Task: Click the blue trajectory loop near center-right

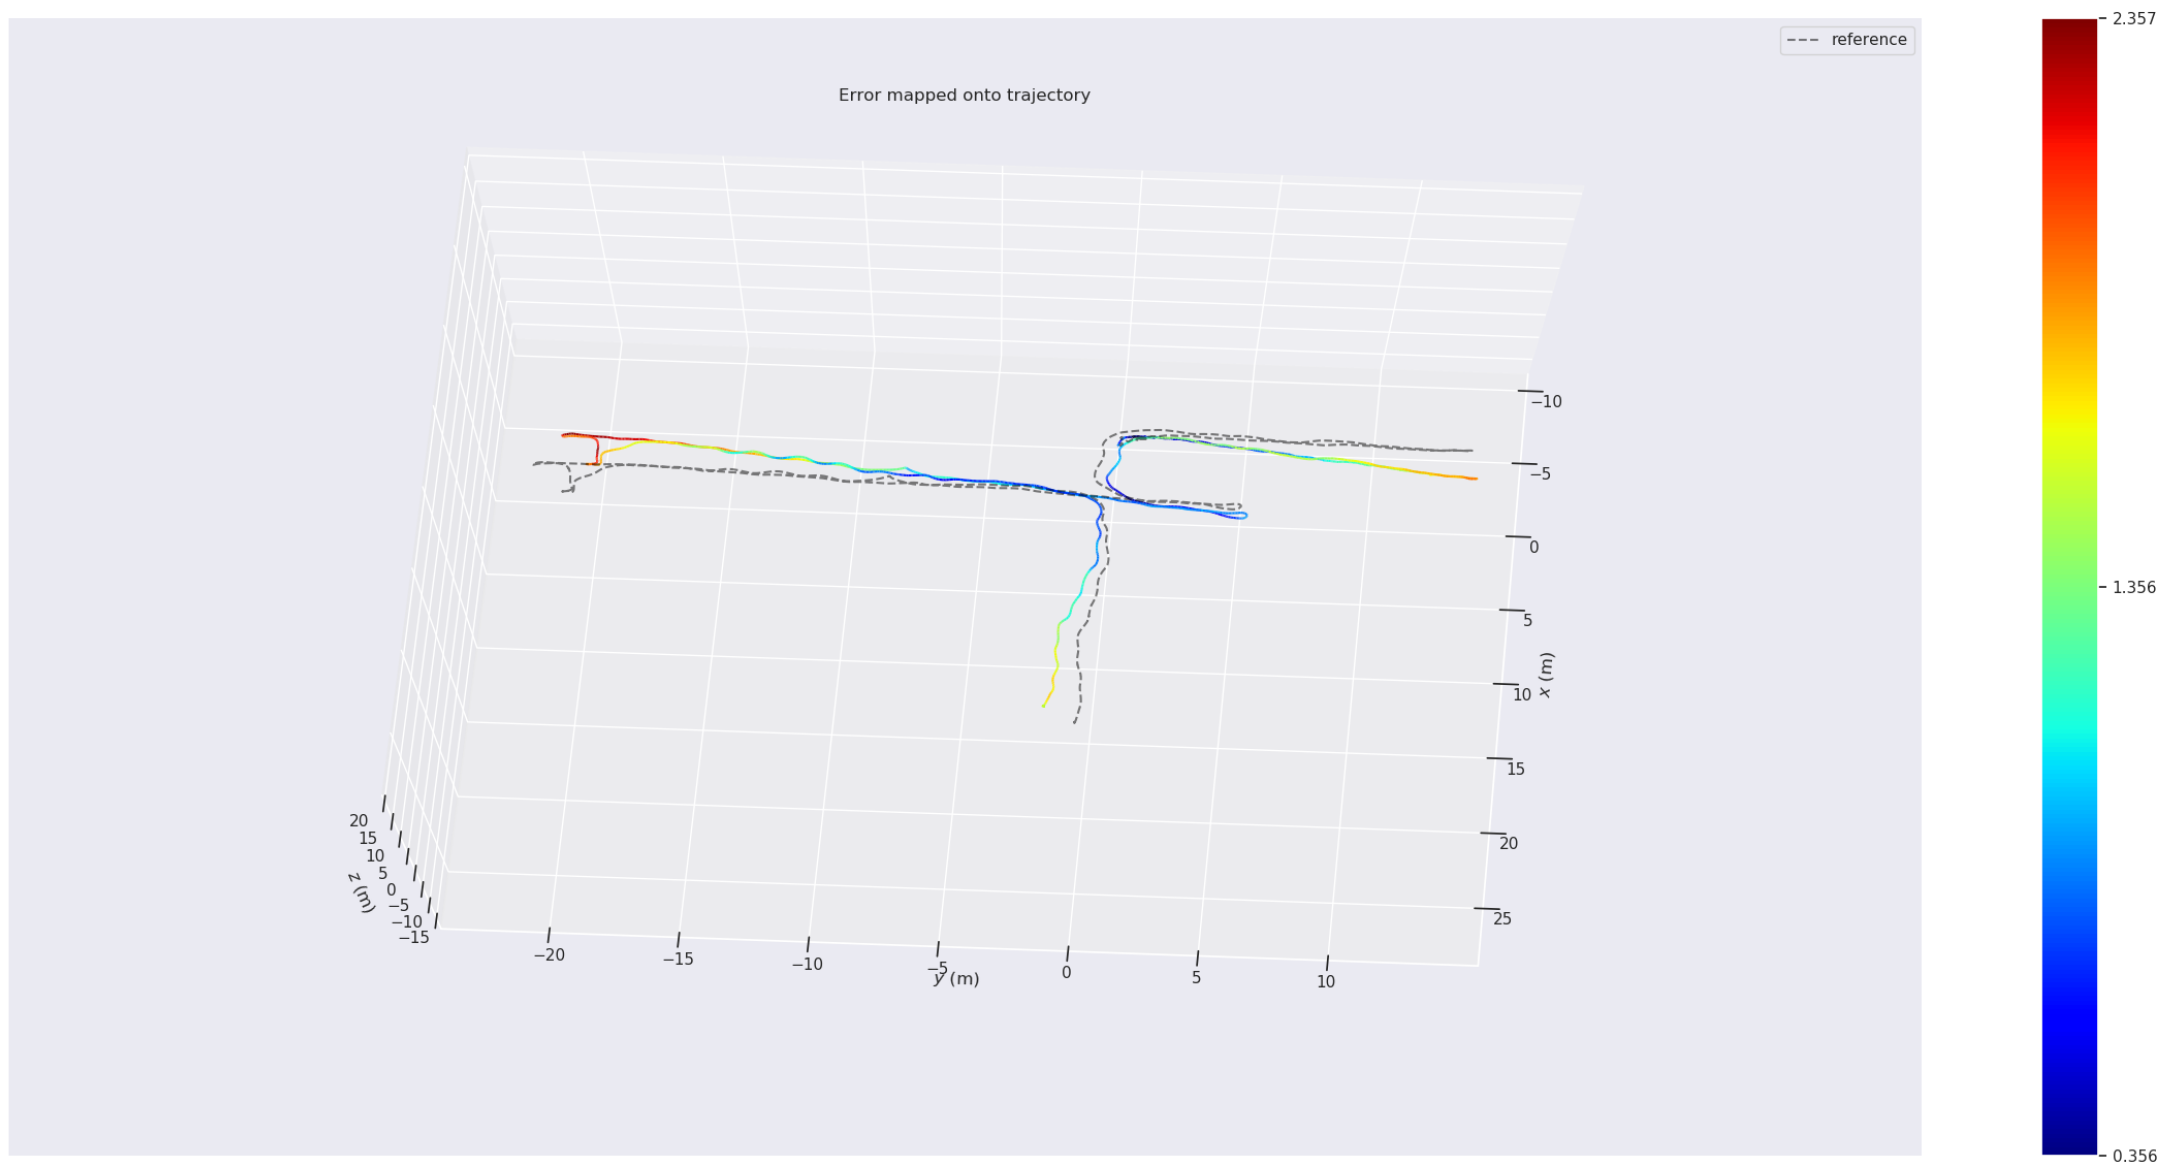Action: 1240,515
